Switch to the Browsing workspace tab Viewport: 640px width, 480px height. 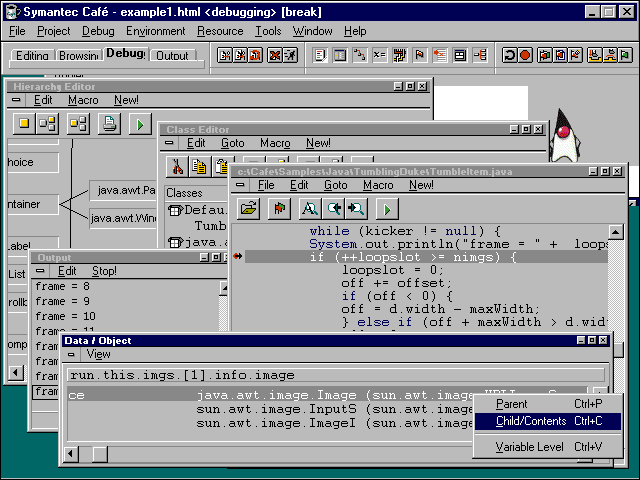click(x=79, y=55)
